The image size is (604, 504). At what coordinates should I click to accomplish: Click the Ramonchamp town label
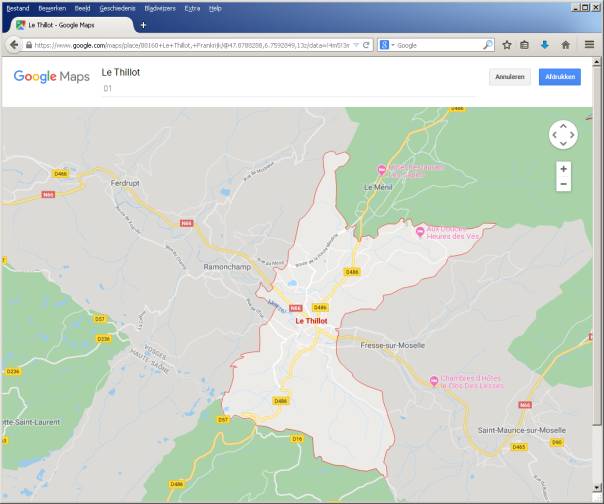pyautogui.click(x=227, y=267)
